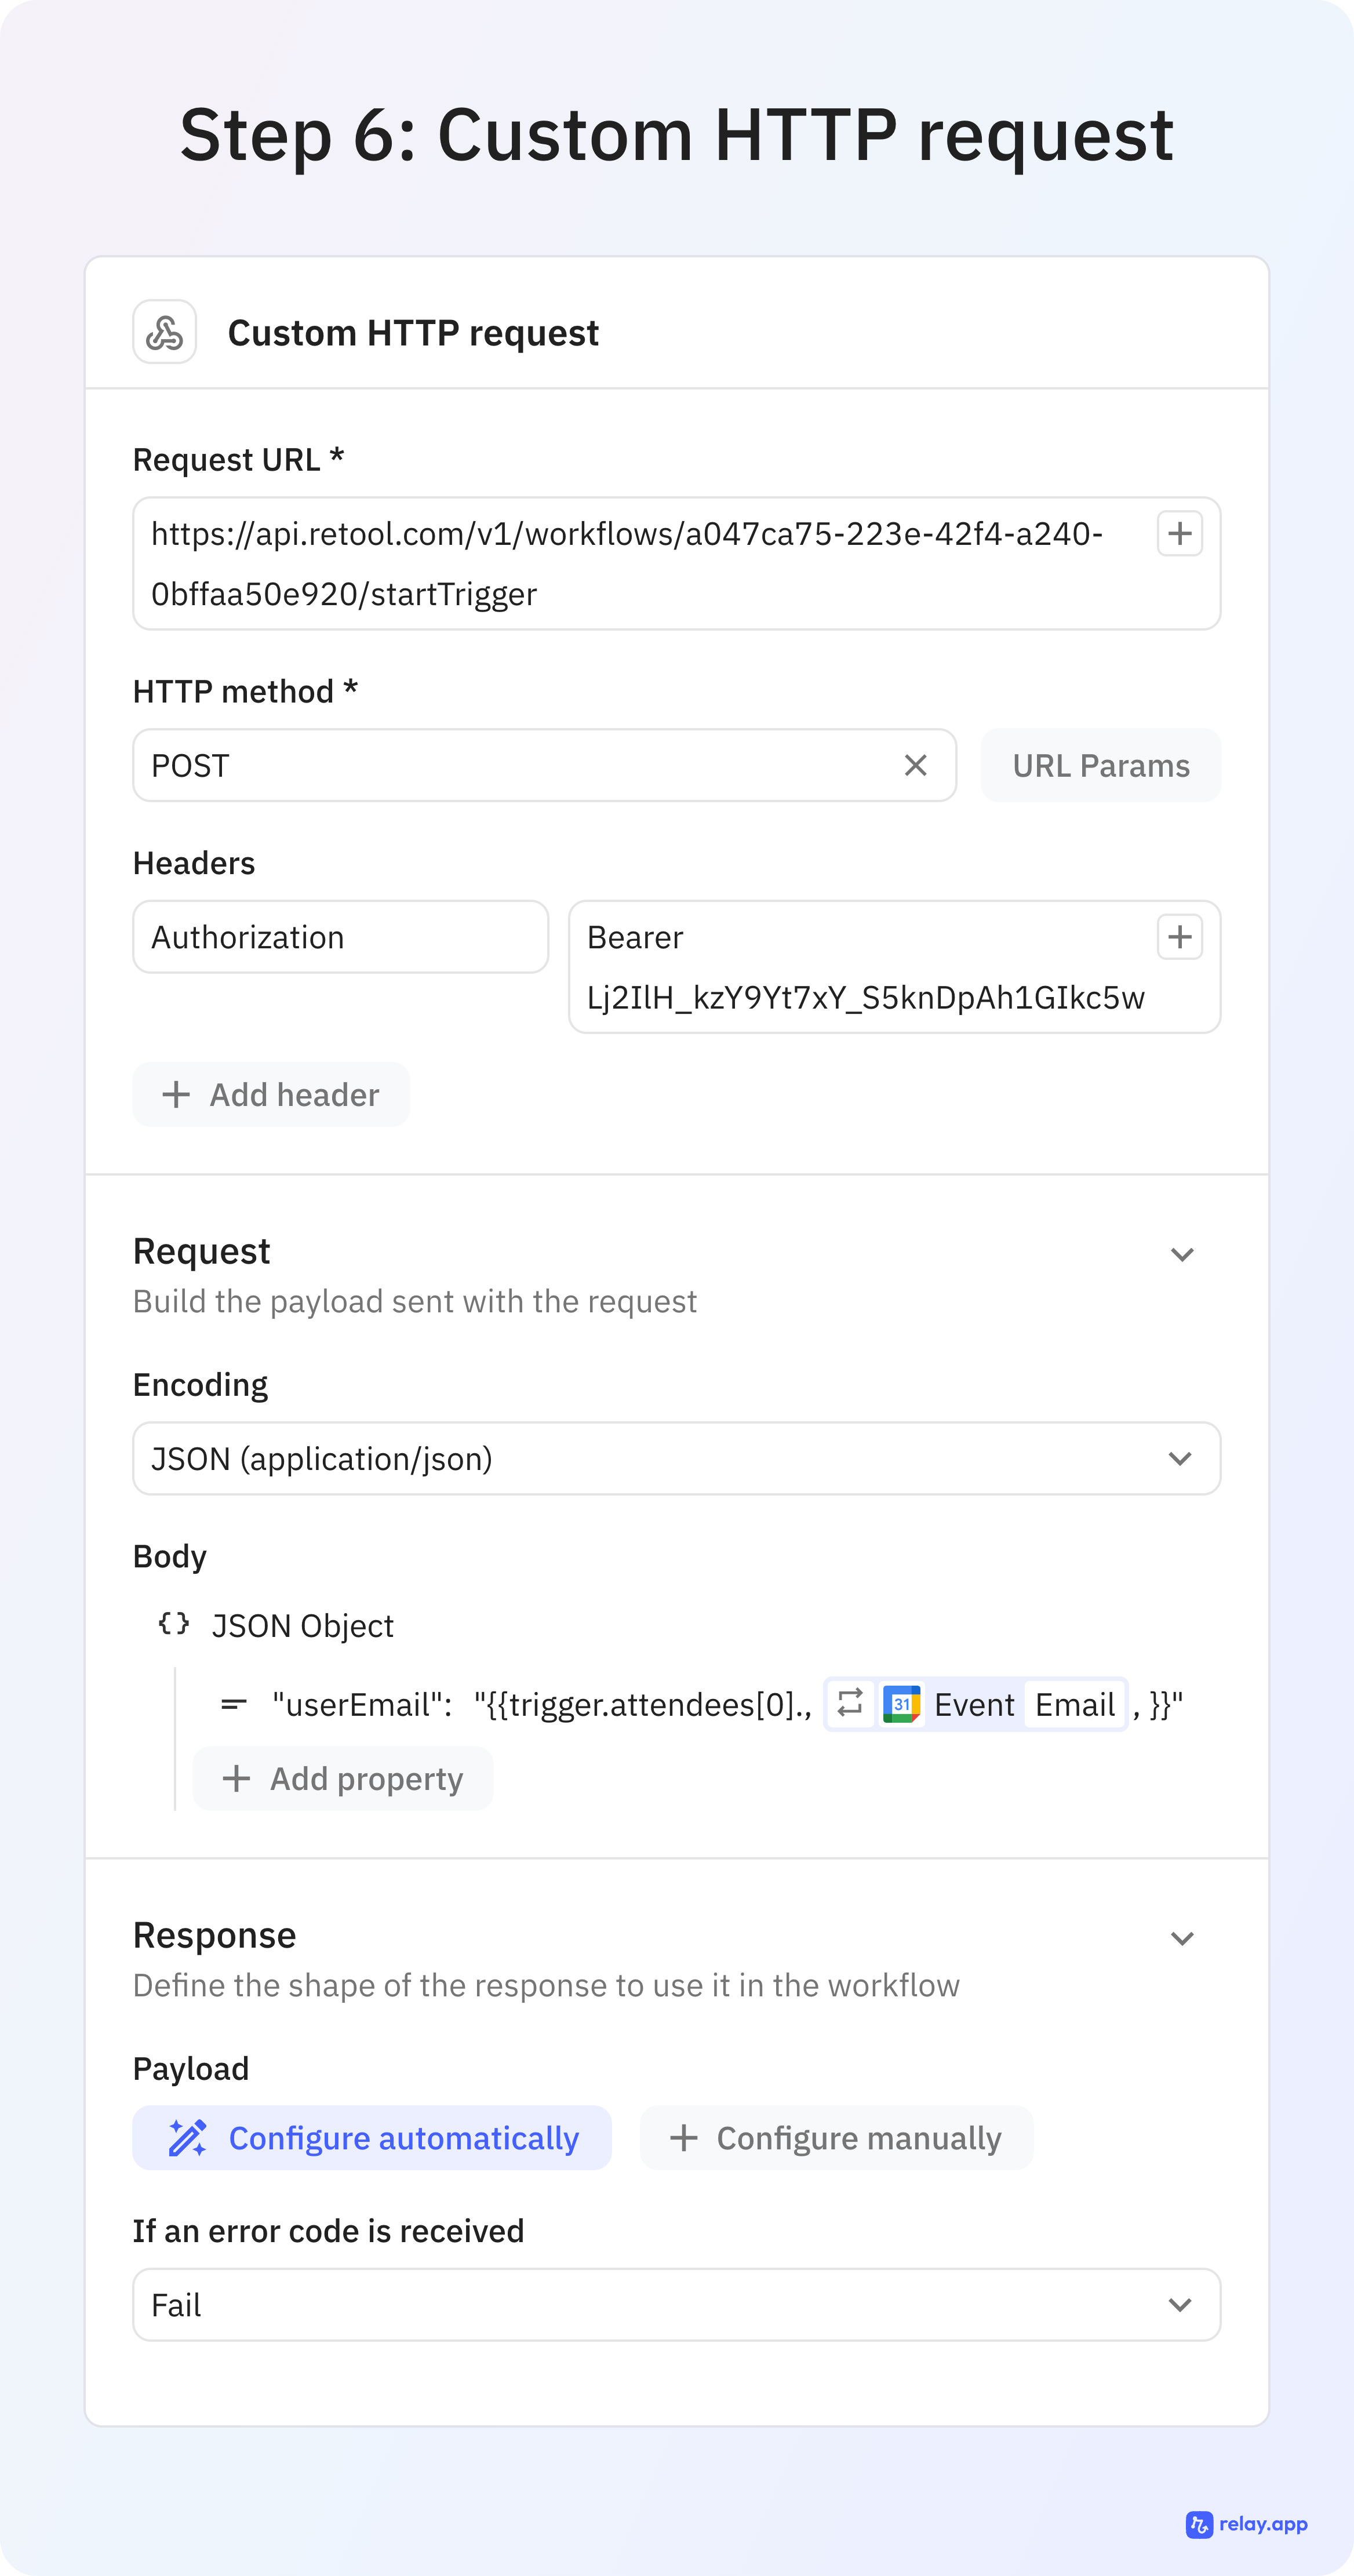Open the error code Fail dropdown
This screenshot has height=2576, width=1354.
click(x=676, y=2305)
